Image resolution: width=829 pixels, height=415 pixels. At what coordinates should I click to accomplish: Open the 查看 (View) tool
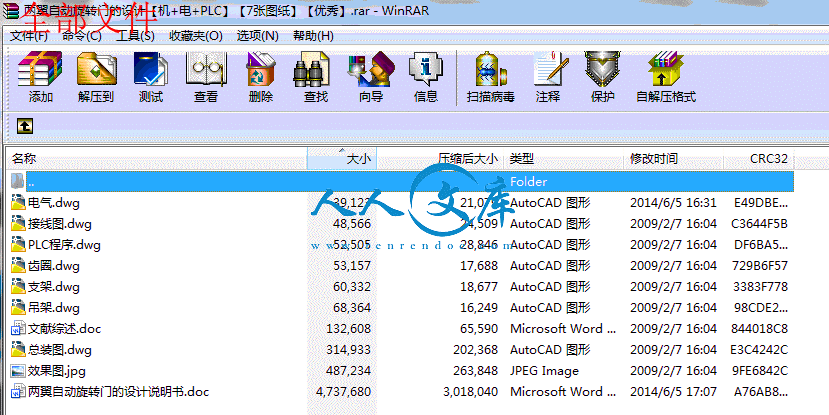pos(206,69)
